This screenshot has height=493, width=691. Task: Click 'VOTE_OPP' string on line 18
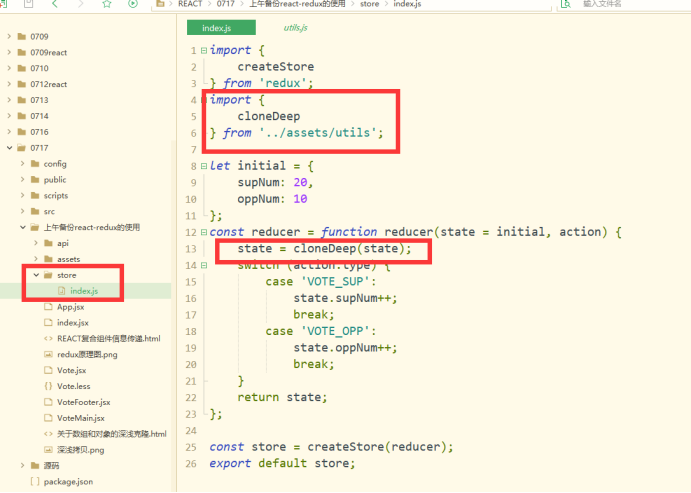(334, 331)
